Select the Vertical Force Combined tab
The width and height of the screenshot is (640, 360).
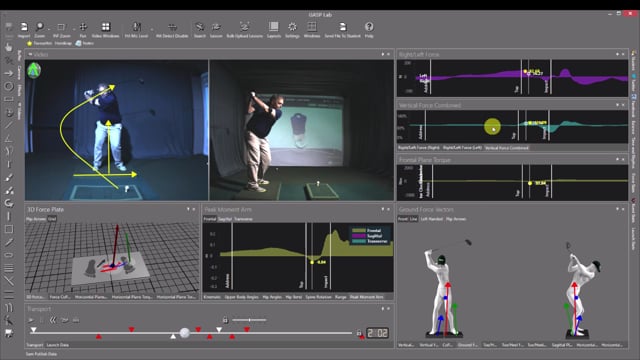(507, 148)
